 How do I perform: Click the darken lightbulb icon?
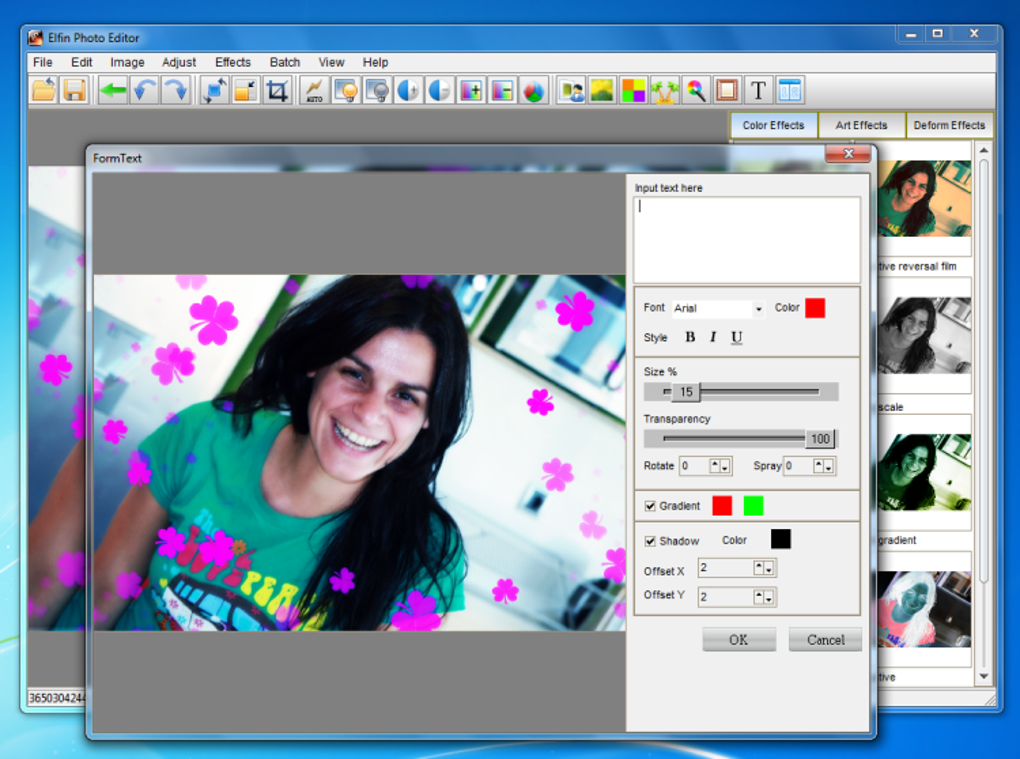(377, 90)
